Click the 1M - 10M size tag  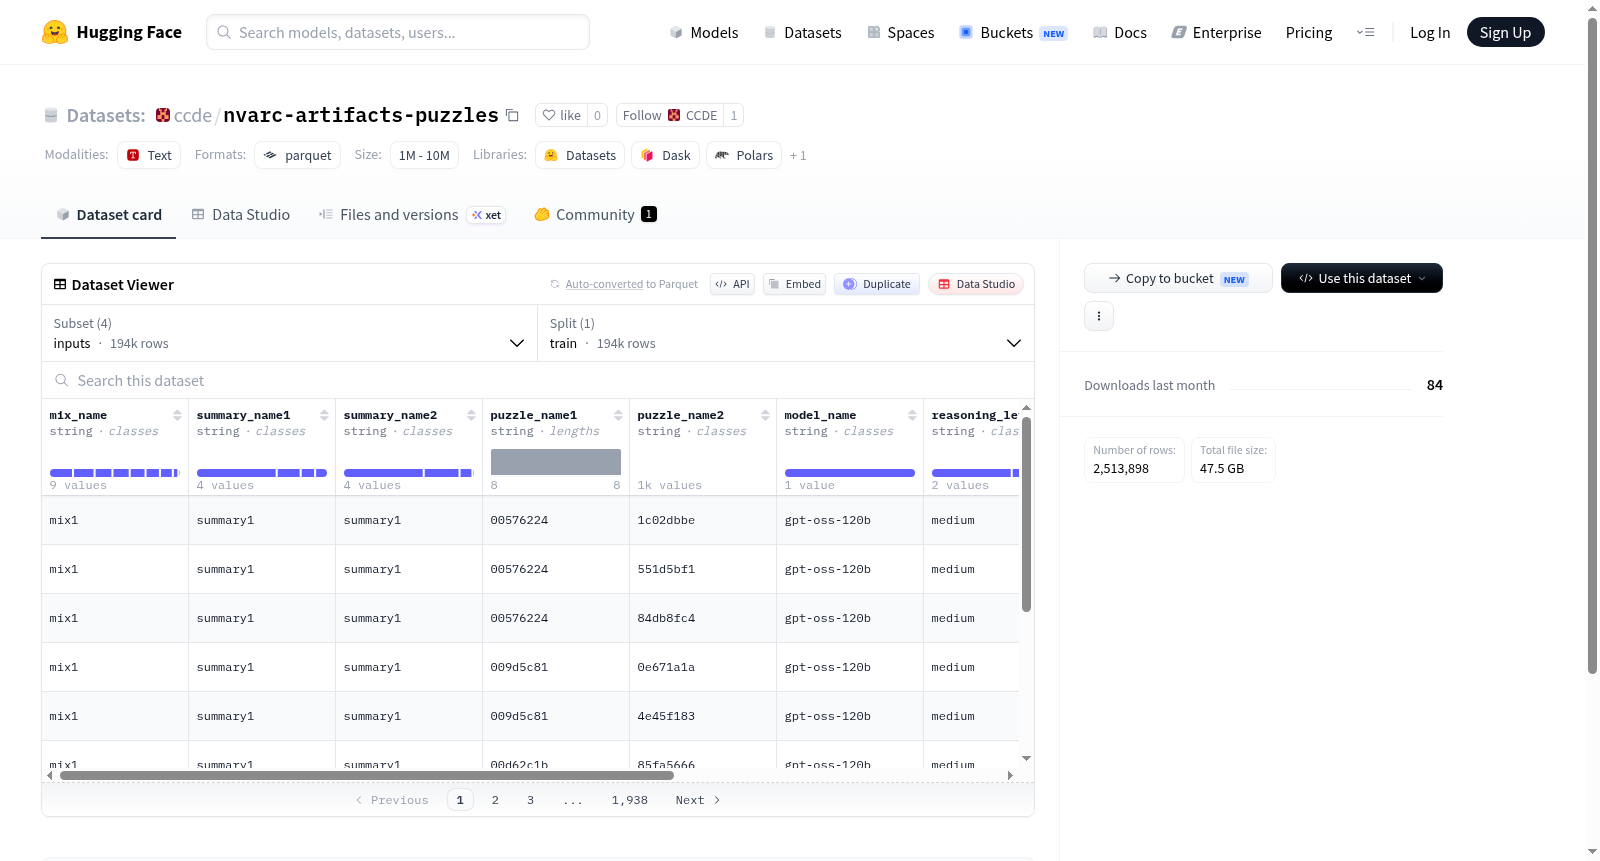click(424, 155)
